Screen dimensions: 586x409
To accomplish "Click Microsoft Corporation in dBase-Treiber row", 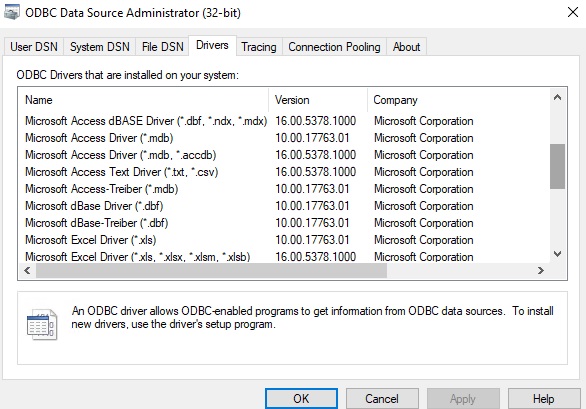I will (x=423, y=223).
